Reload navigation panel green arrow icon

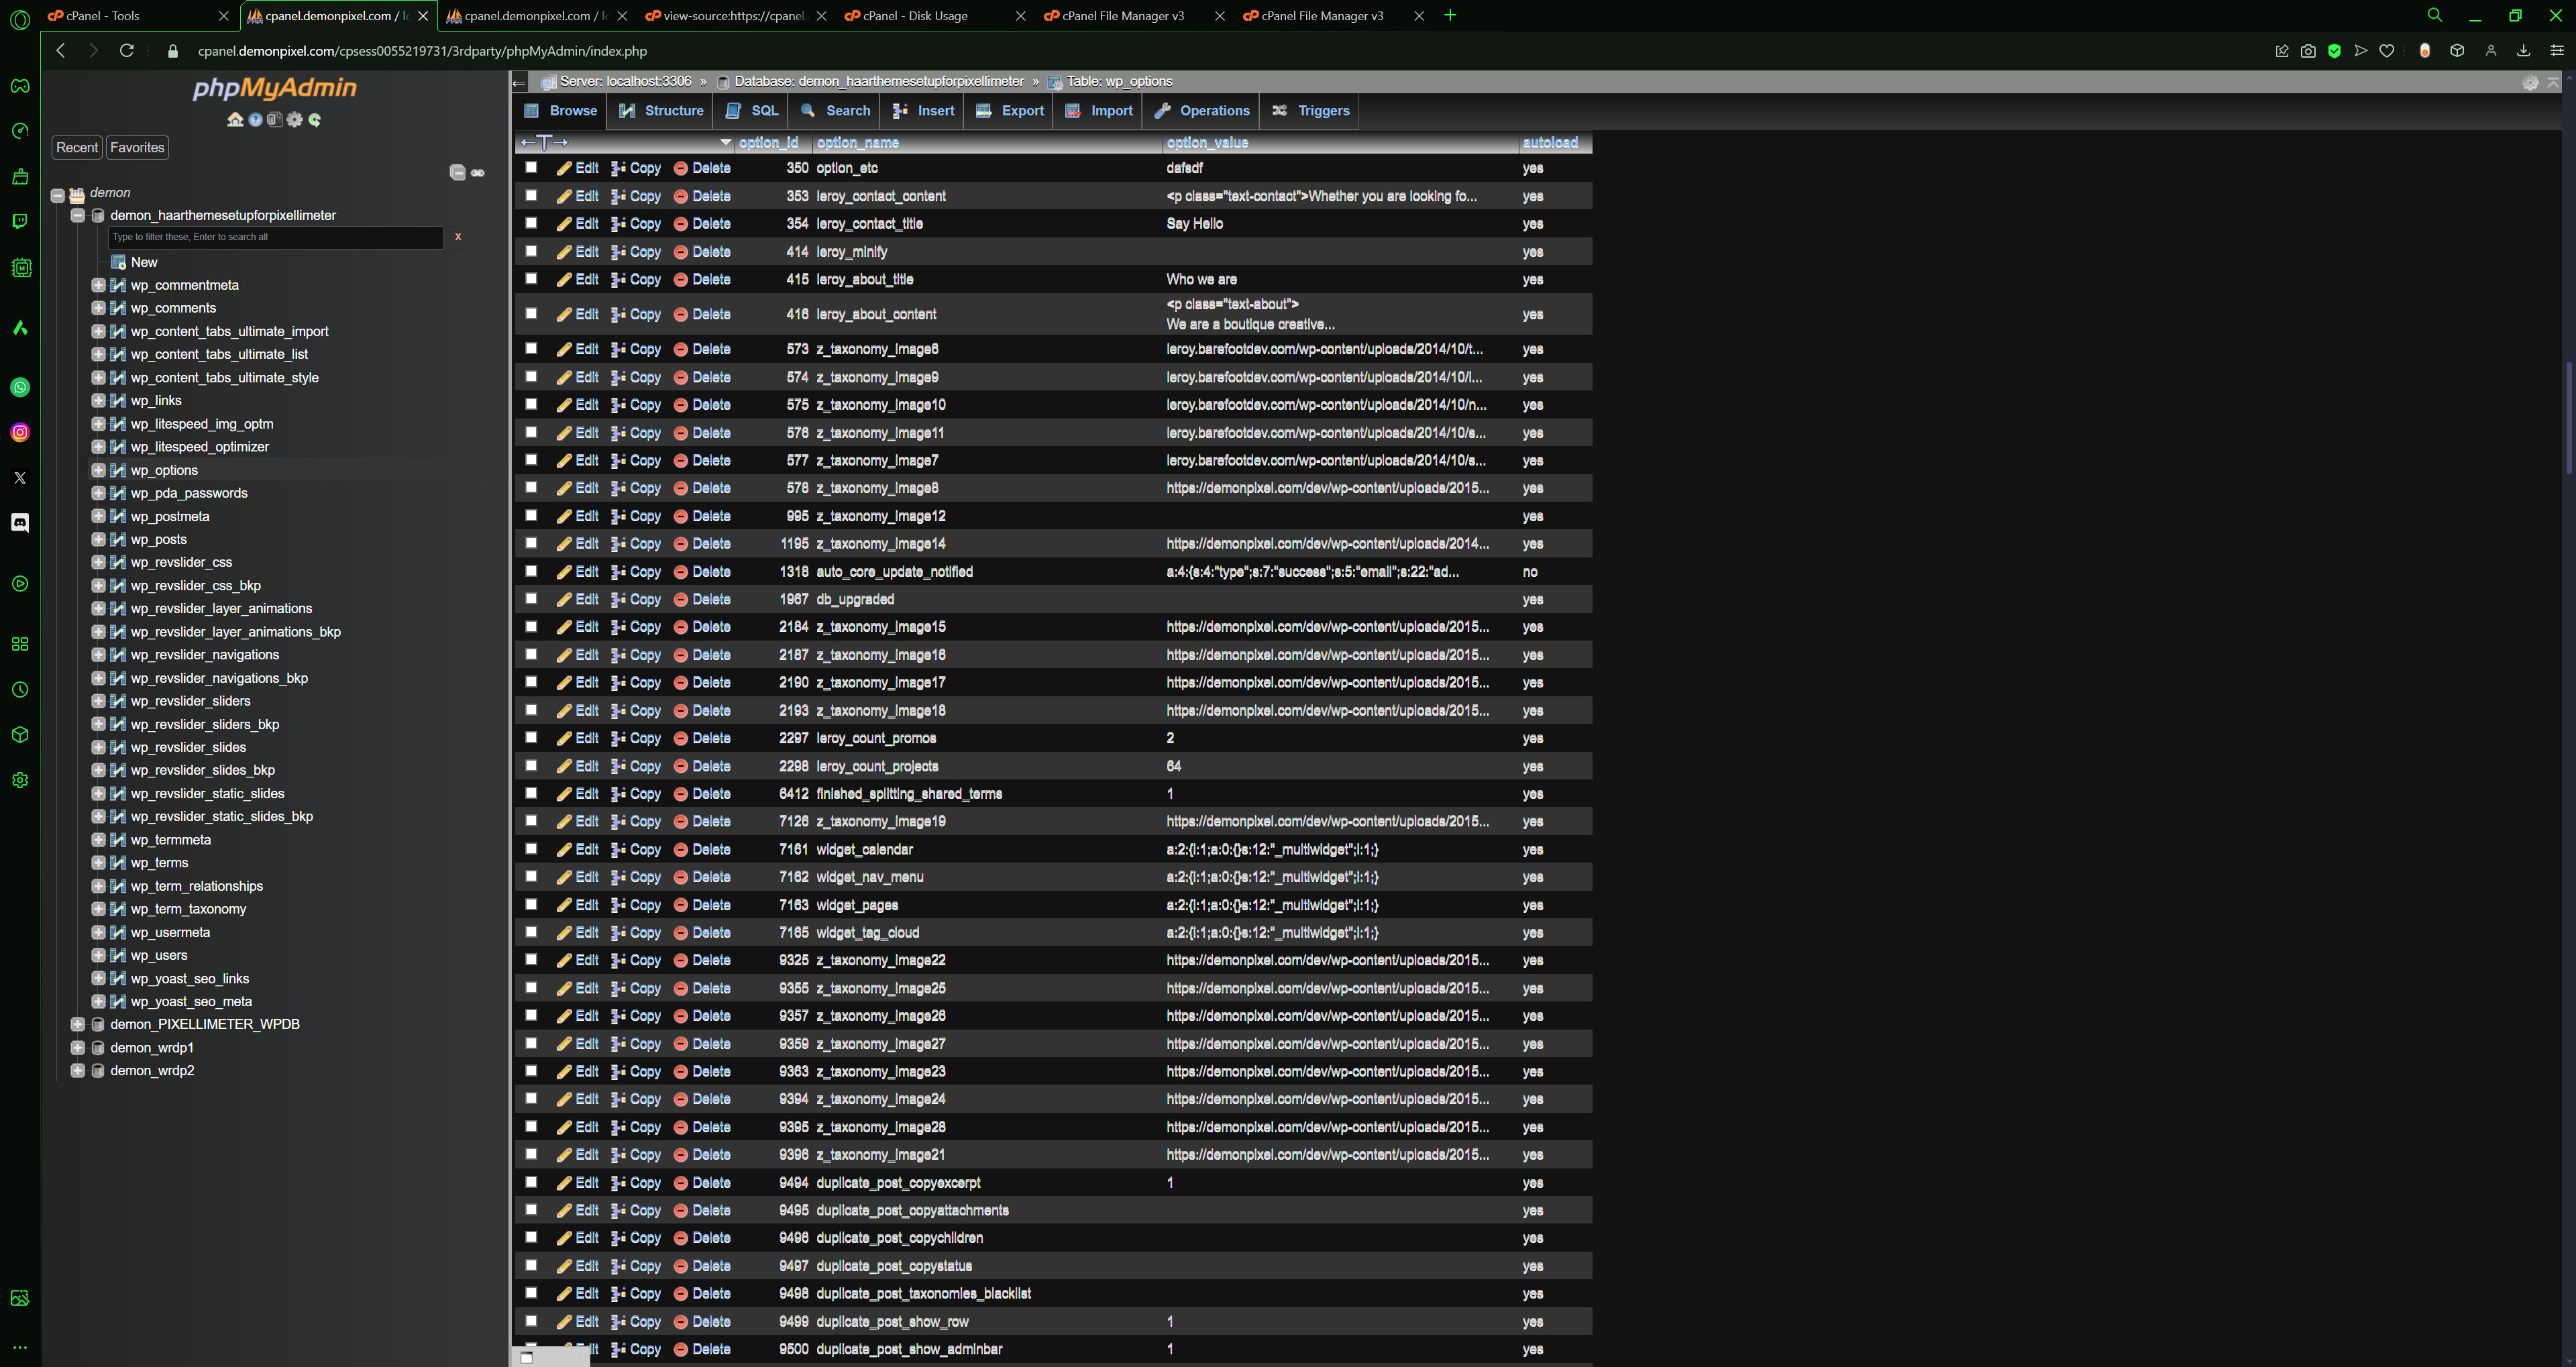(315, 120)
